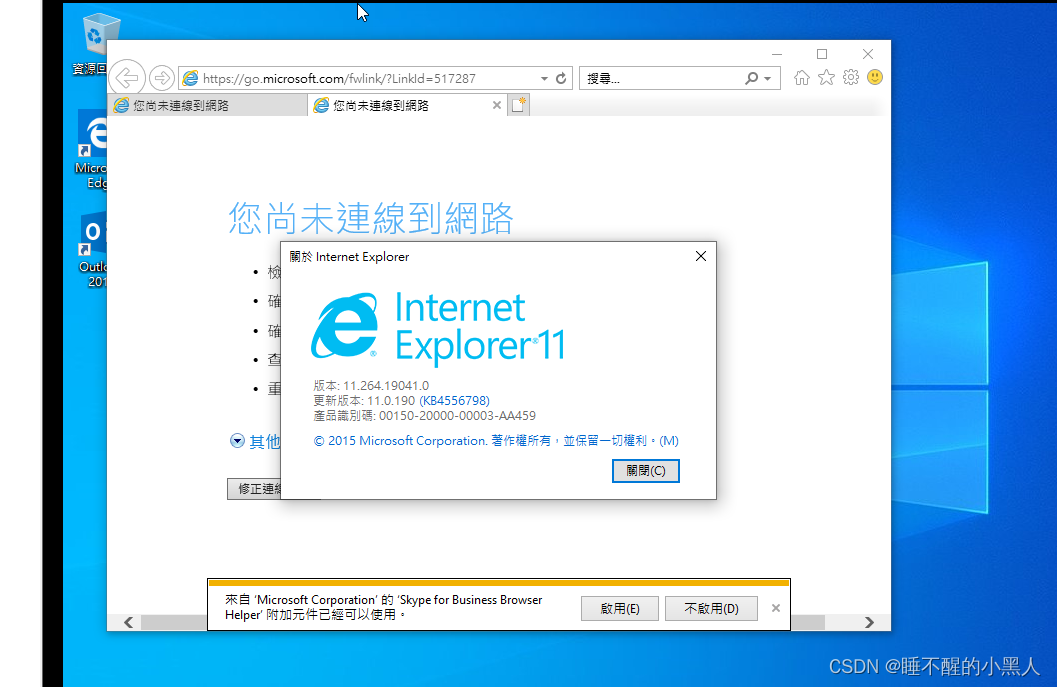Image resolution: width=1057 pixels, height=687 pixels.
Task: Click the refresh icon in address bar
Action: click(x=561, y=78)
